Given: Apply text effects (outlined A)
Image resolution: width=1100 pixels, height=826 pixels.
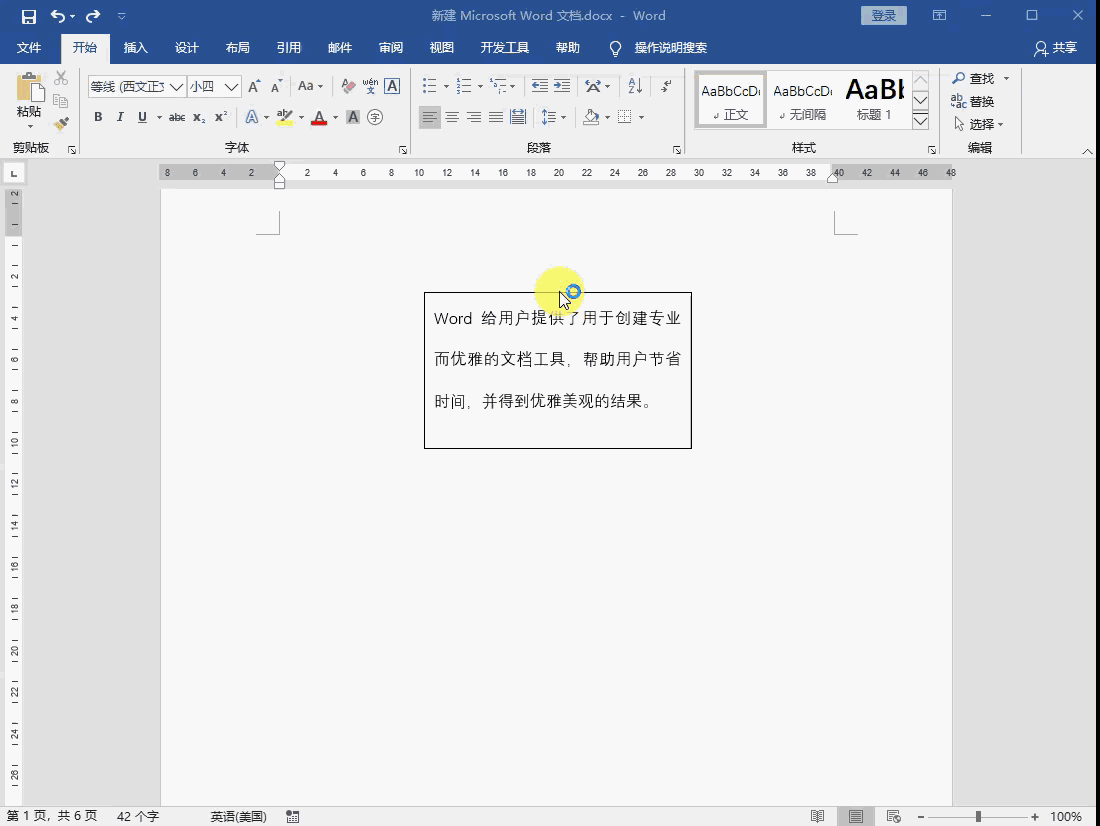Looking at the screenshot, I should pos(251,117).
